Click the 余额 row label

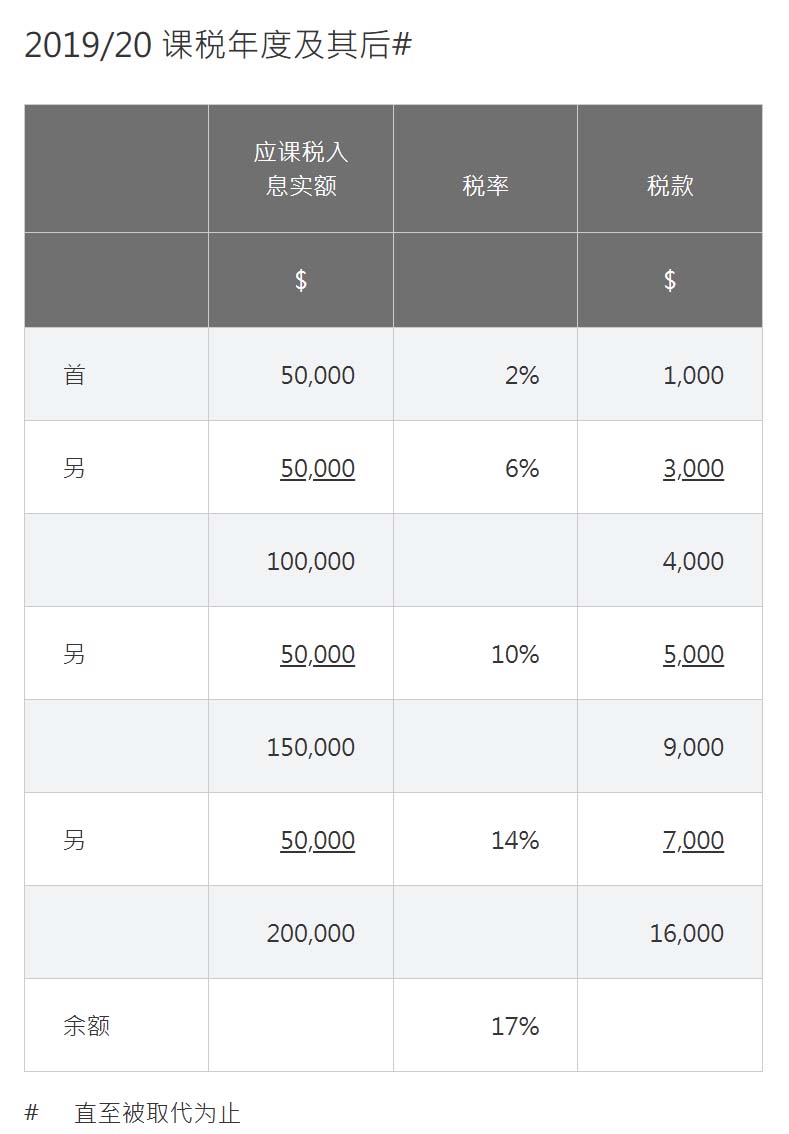(87, 1026)
